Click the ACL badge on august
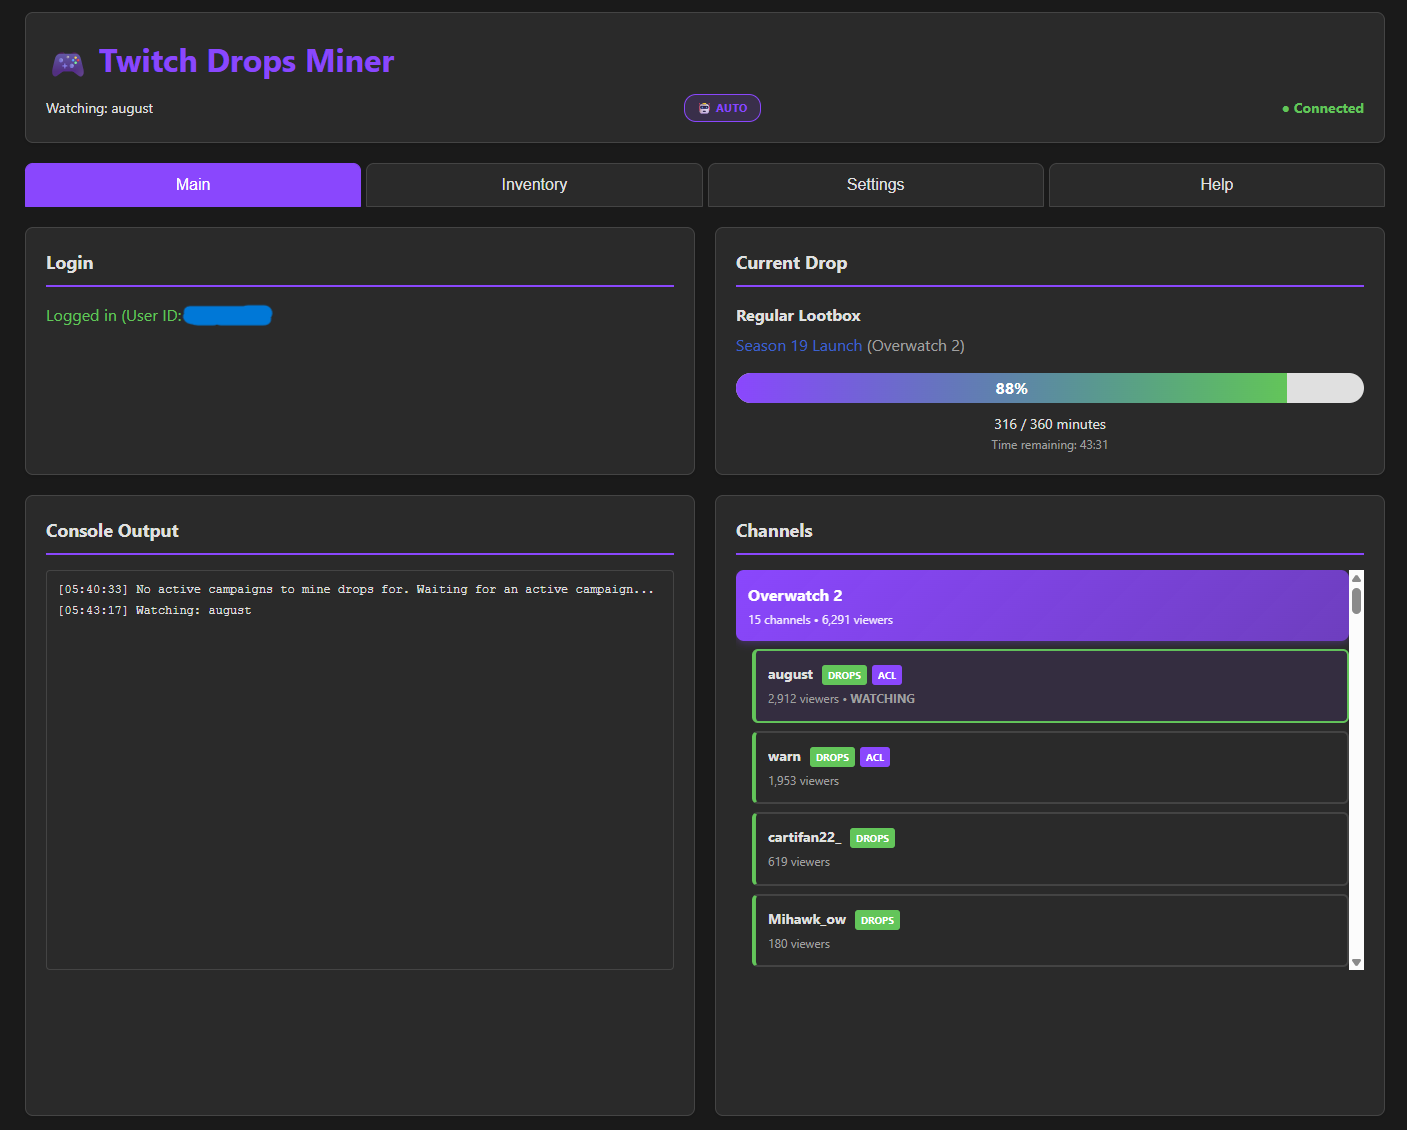The image size is (1407, 1130). click(x=887, y=676)
